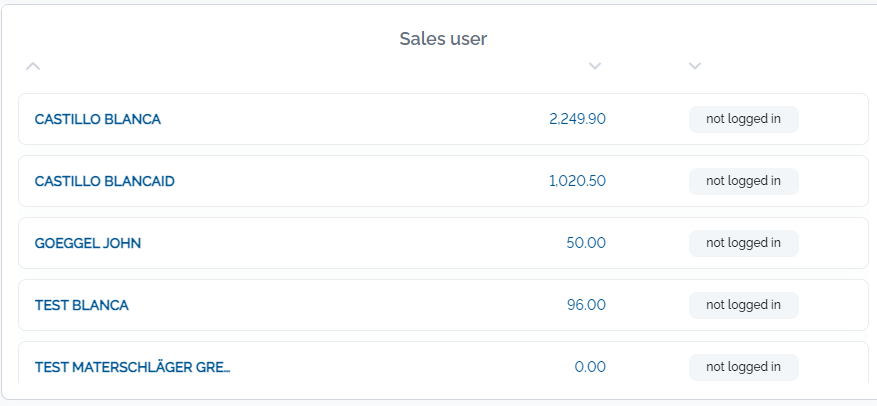Open the CASTILLO BLANCAID sales user
Screen dimensions: 877x406
pyautogui.click(x=105, y=181)
